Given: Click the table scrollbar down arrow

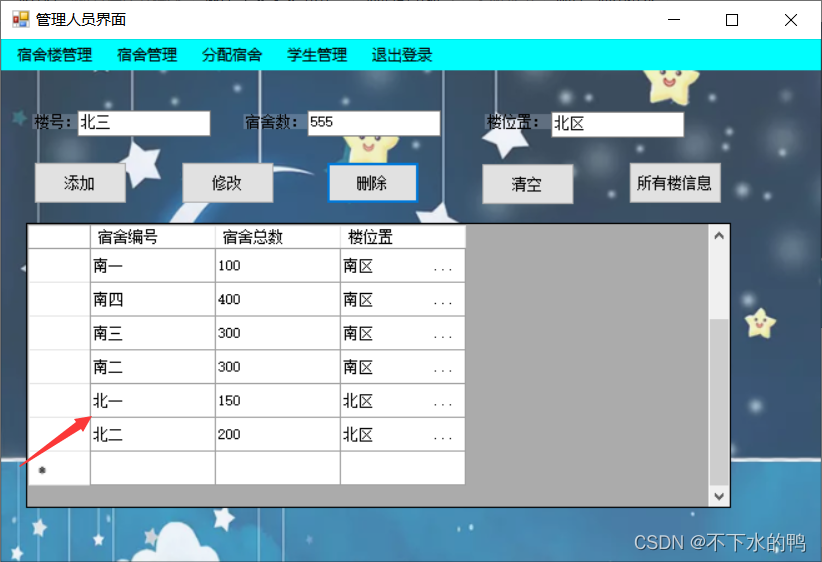Looking at the screenshot, I should coord(719,496).
